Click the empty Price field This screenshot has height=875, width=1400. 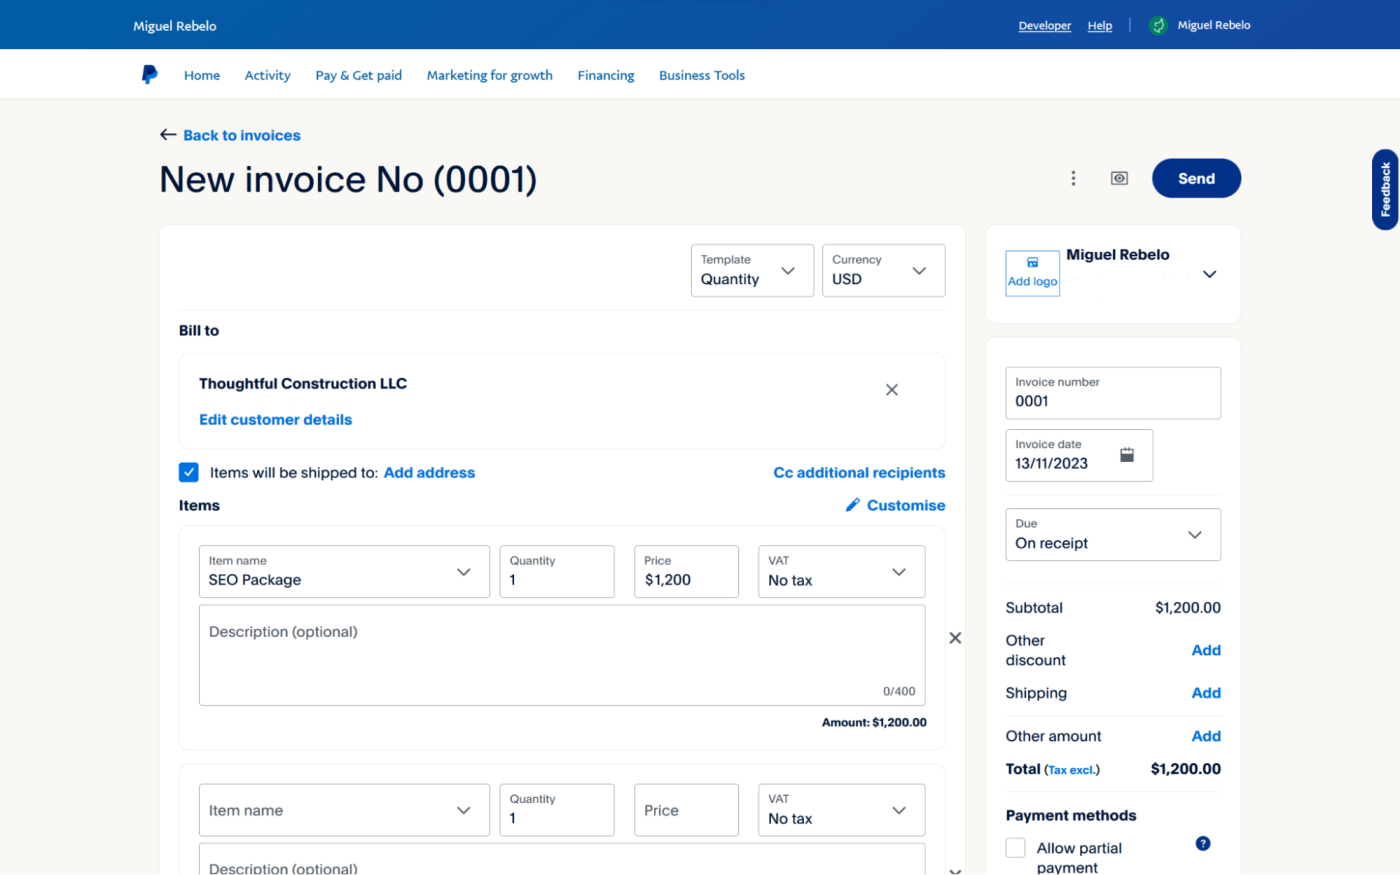tap(686, 810)
